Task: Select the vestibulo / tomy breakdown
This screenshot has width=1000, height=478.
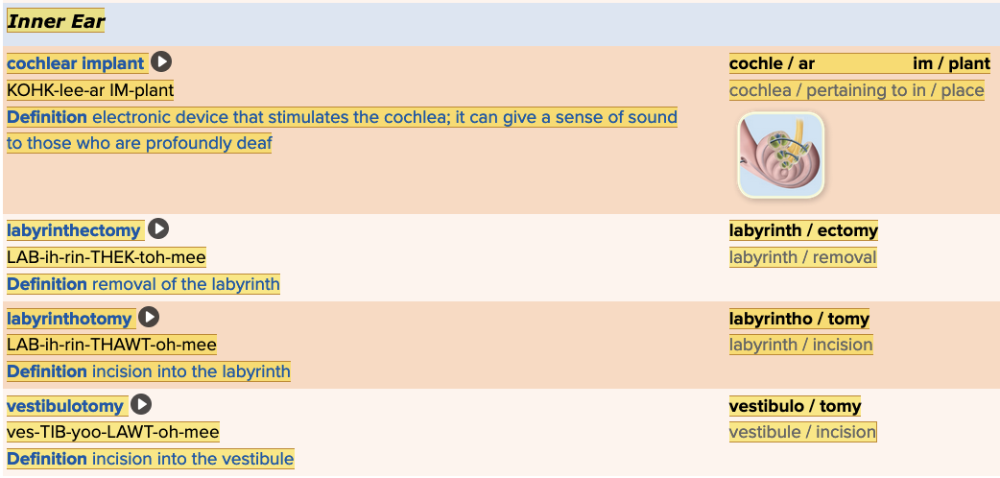Action: [795, 406]
